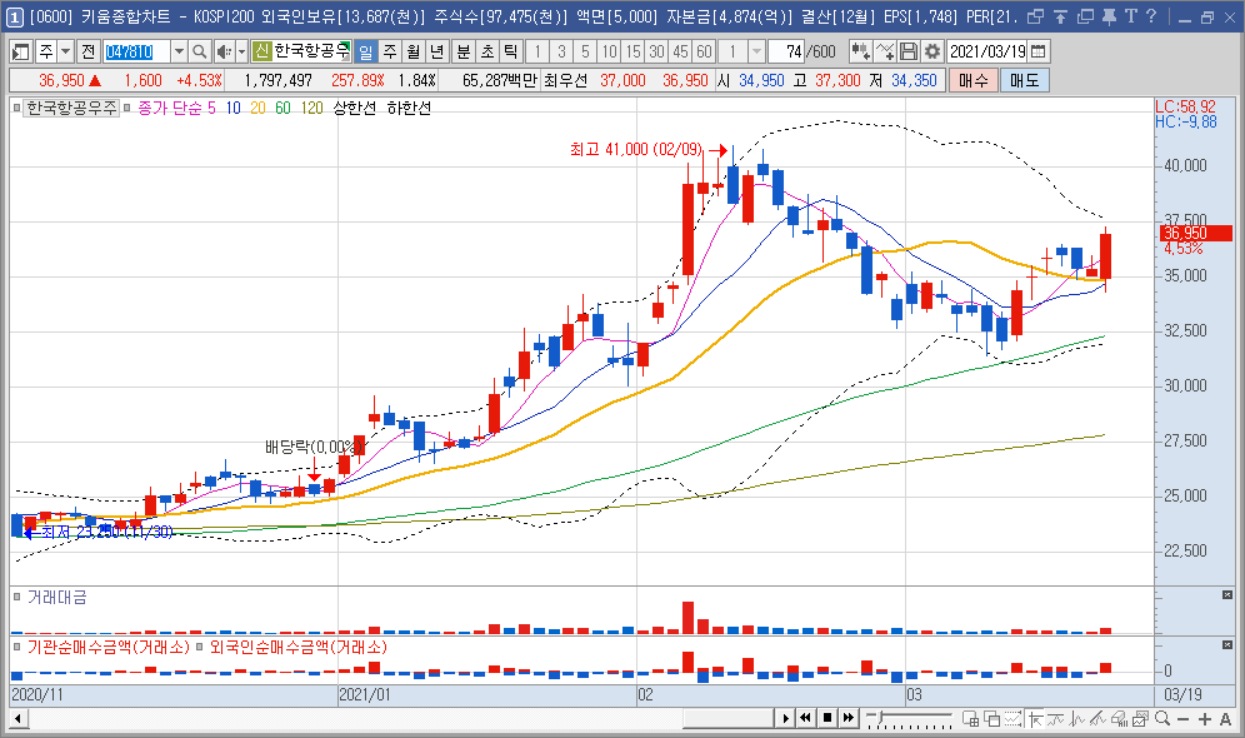
Task: Select the 60 interval button
Action: click(704, 52)
